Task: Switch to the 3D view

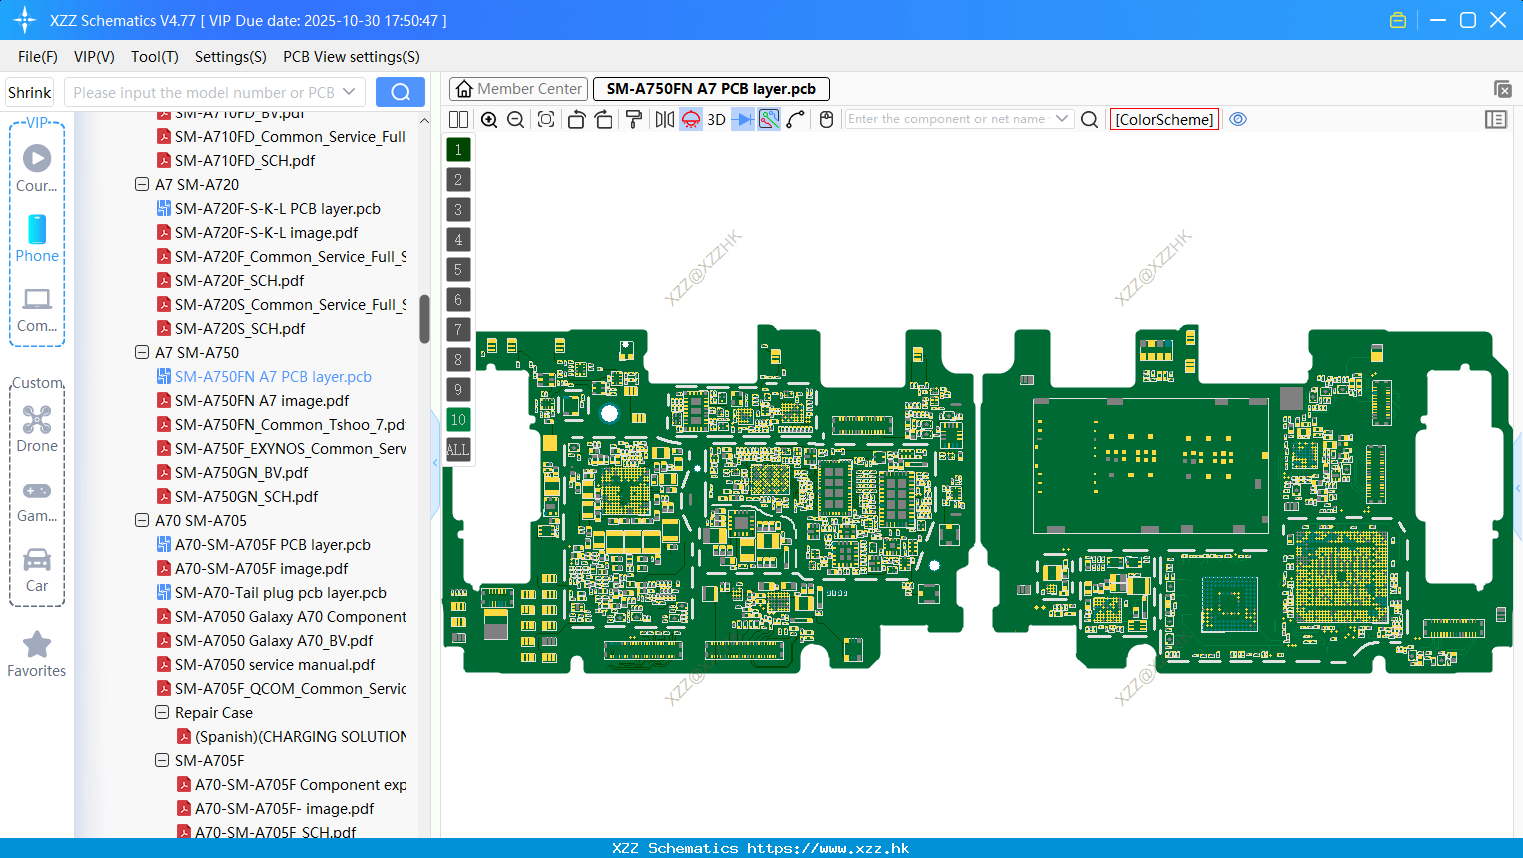Action: point(716,119)
